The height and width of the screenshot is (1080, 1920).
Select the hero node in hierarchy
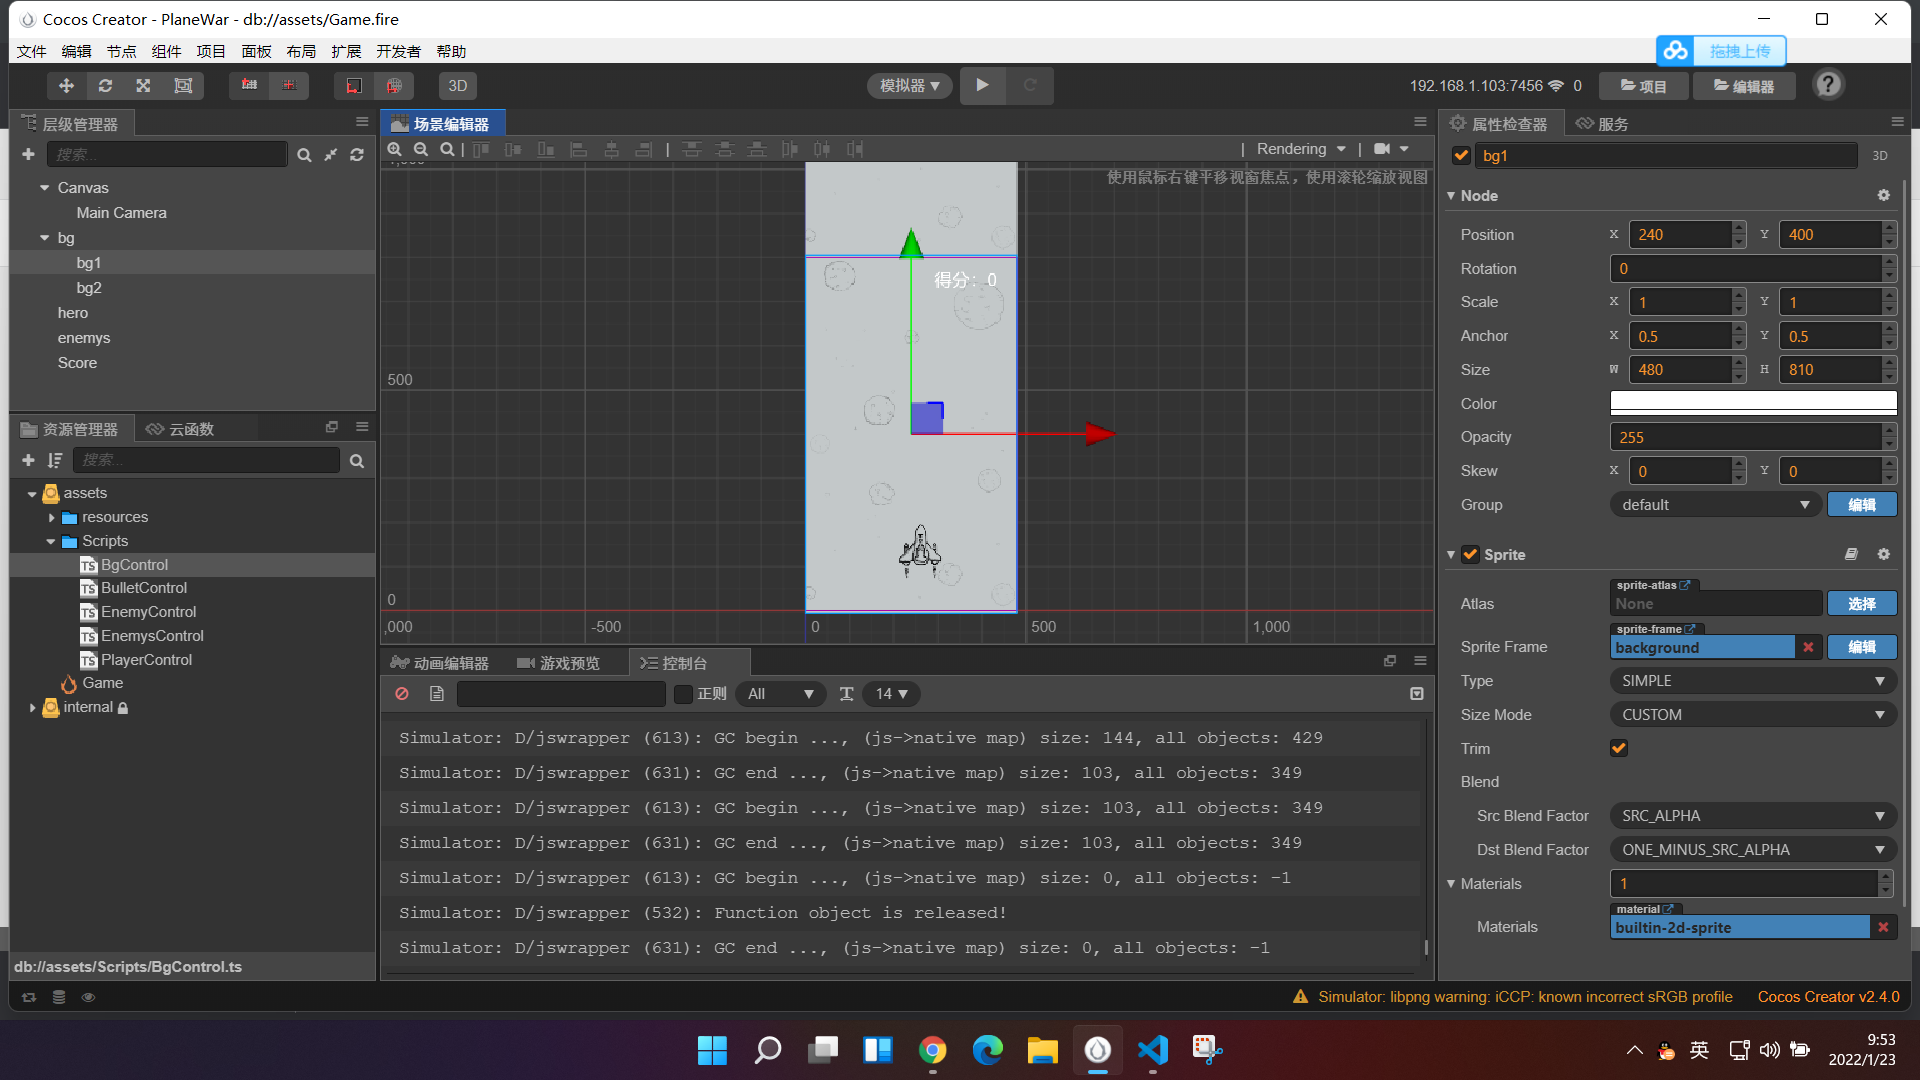point(73,313)
